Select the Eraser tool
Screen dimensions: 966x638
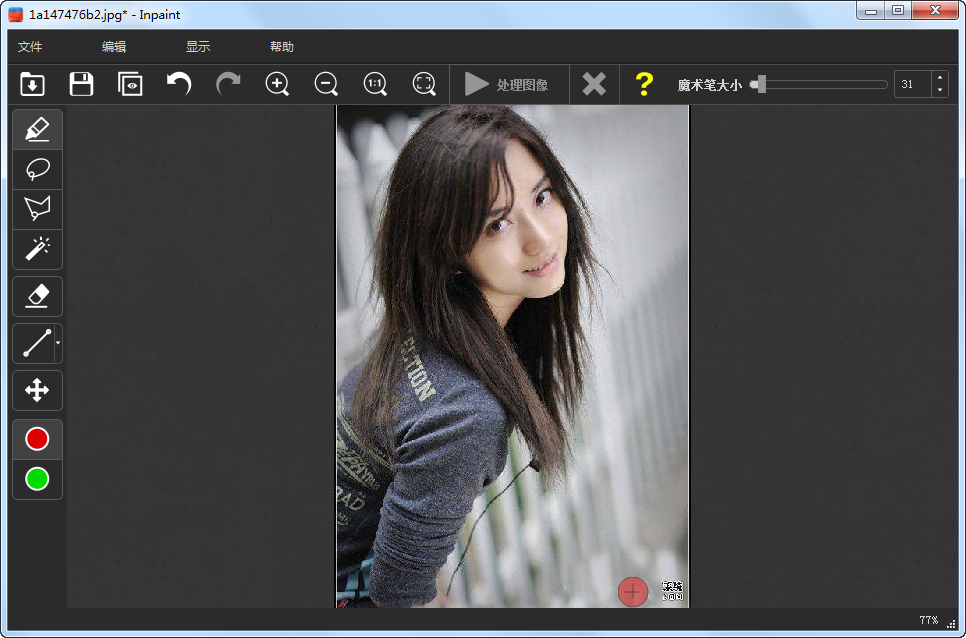37,296
